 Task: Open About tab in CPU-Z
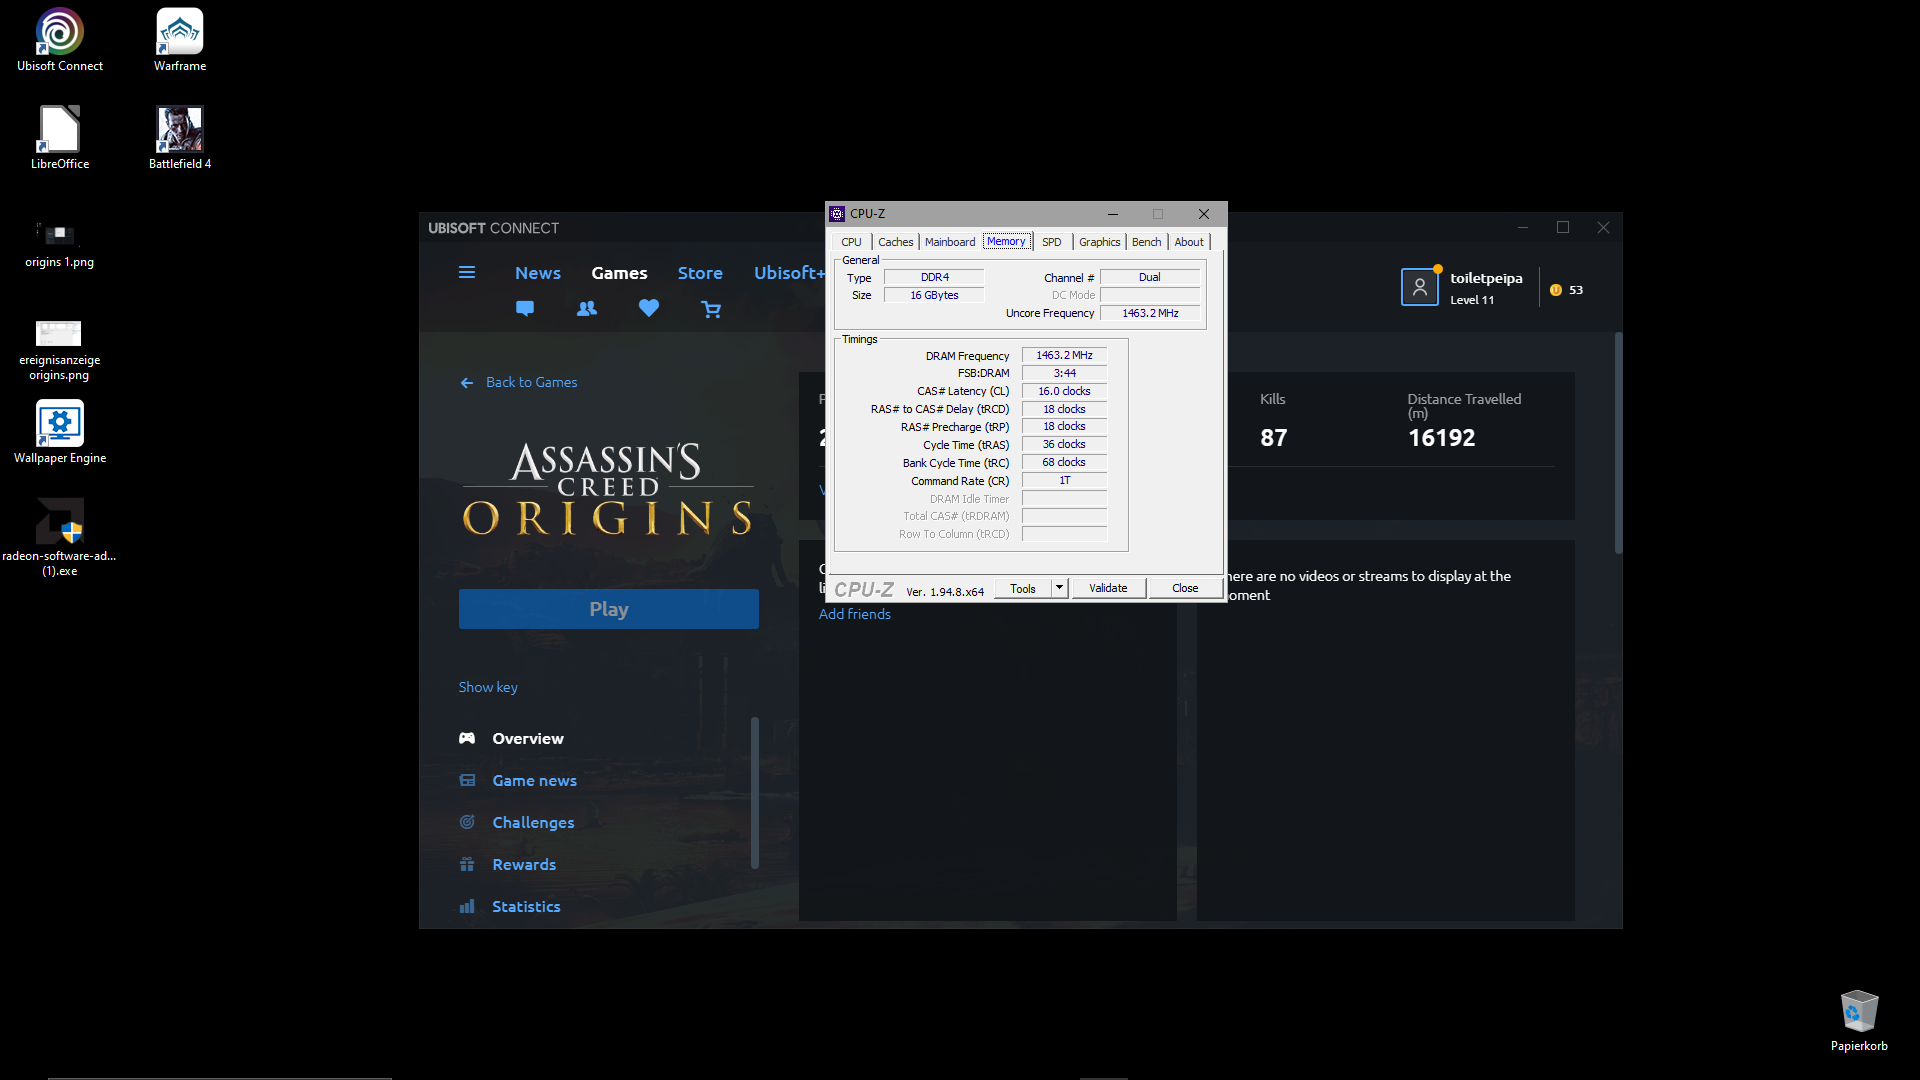pyautogui.click(x=1189, y=242)
